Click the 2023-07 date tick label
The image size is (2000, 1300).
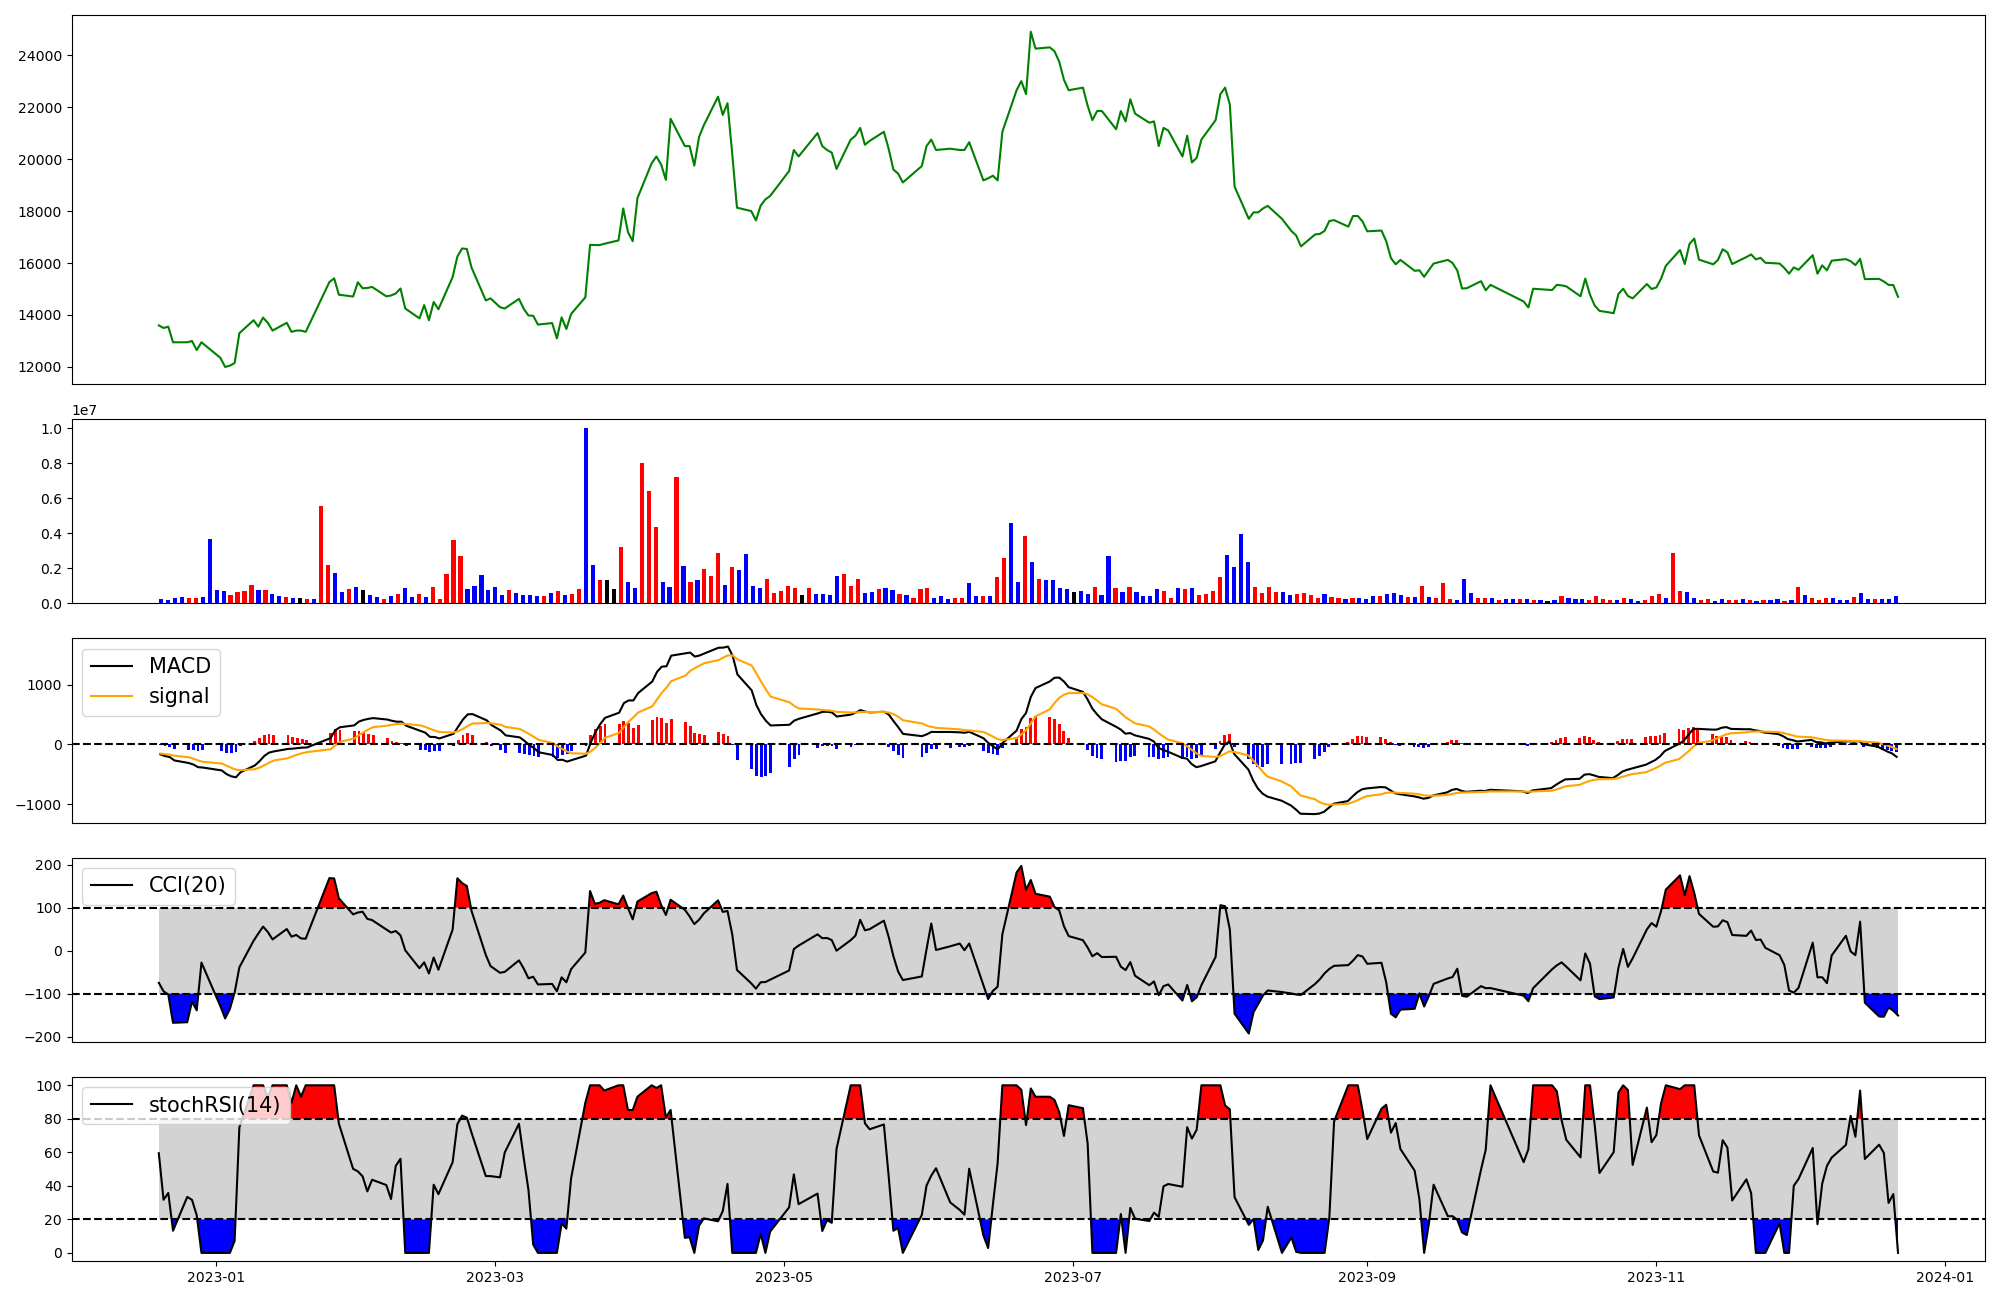tap(1073, 1277)
